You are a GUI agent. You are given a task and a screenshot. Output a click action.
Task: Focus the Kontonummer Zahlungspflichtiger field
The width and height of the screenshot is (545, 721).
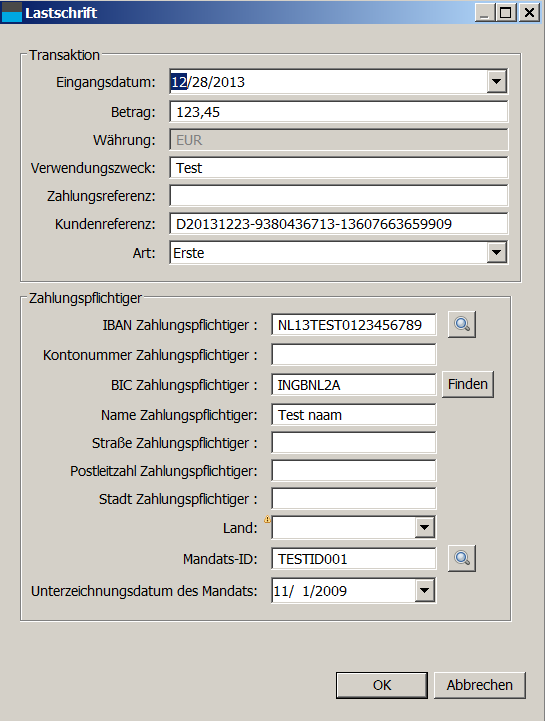pyautogui.click(x=353, y=355)
